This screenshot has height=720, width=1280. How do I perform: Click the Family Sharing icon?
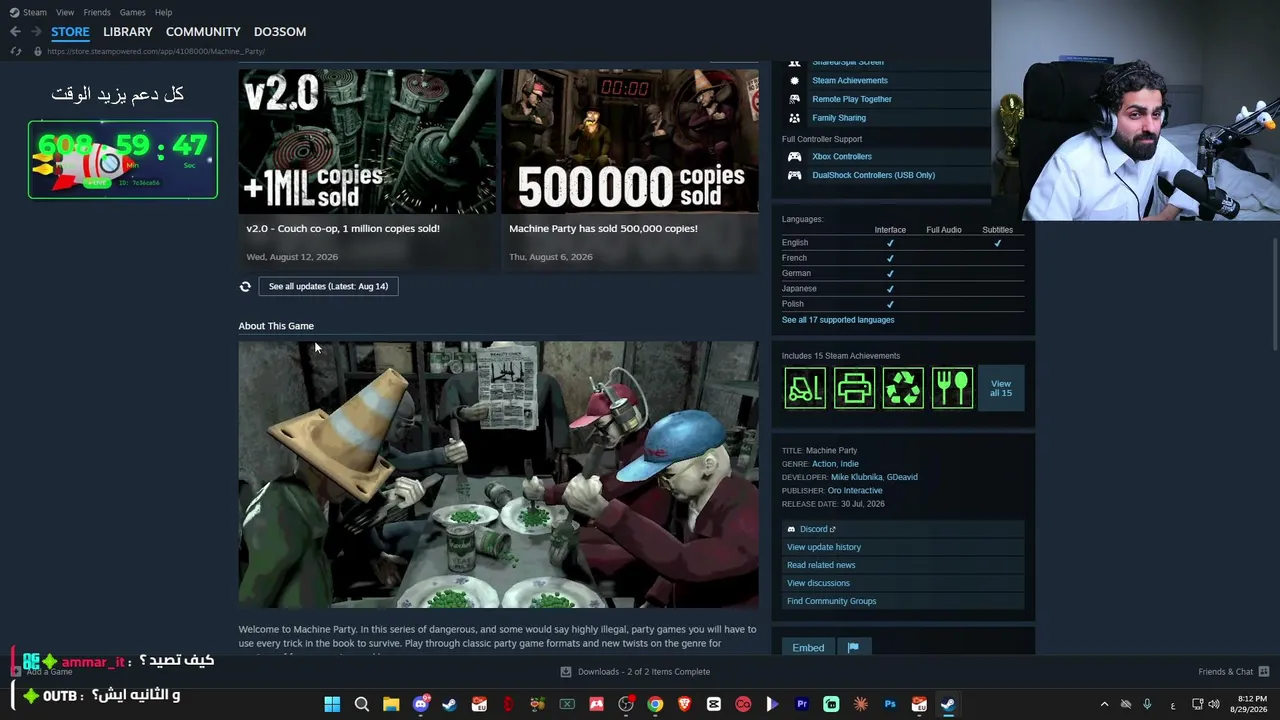pyautogui.click(x=794, y=118)
